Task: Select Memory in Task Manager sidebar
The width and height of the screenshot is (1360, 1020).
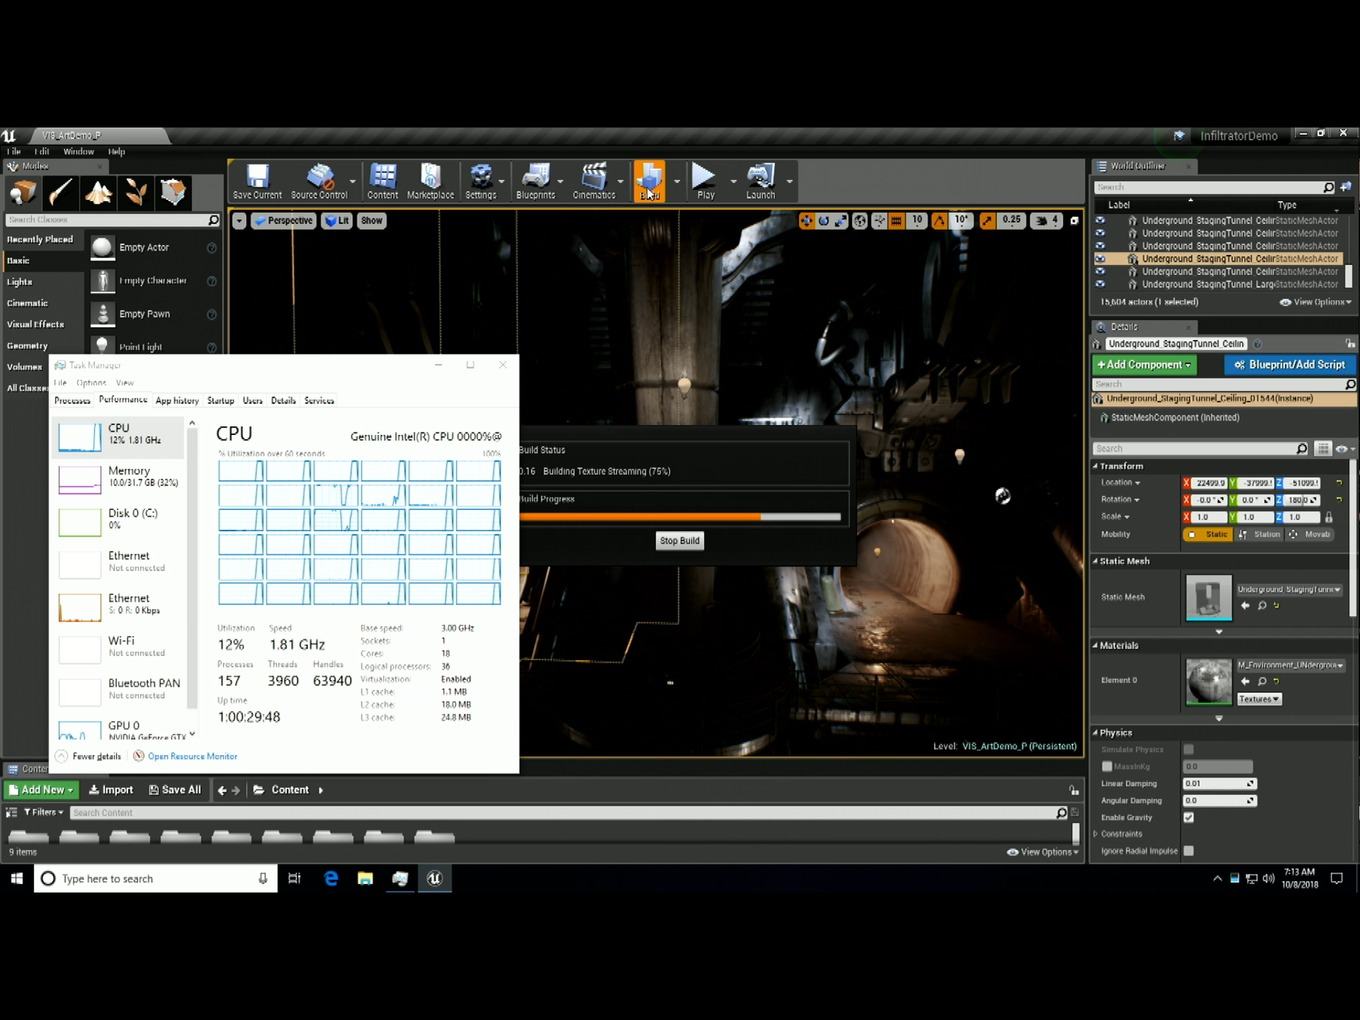Action: point(118,478)
